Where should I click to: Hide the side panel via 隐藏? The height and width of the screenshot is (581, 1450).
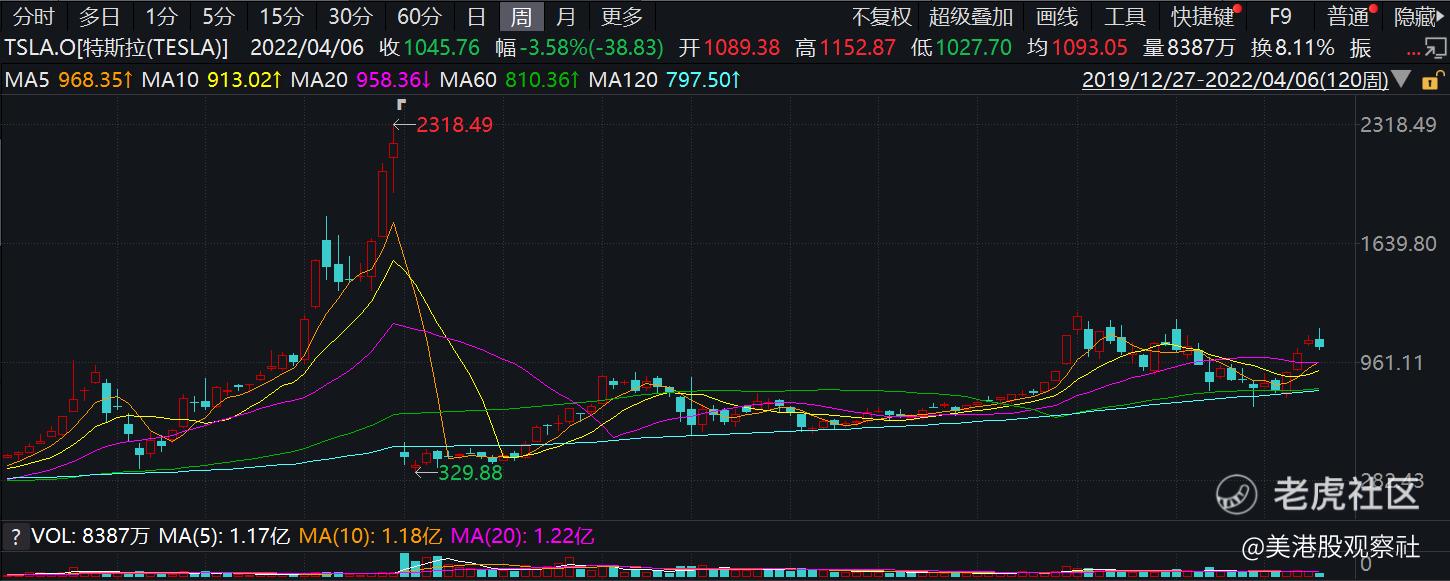1415,16
